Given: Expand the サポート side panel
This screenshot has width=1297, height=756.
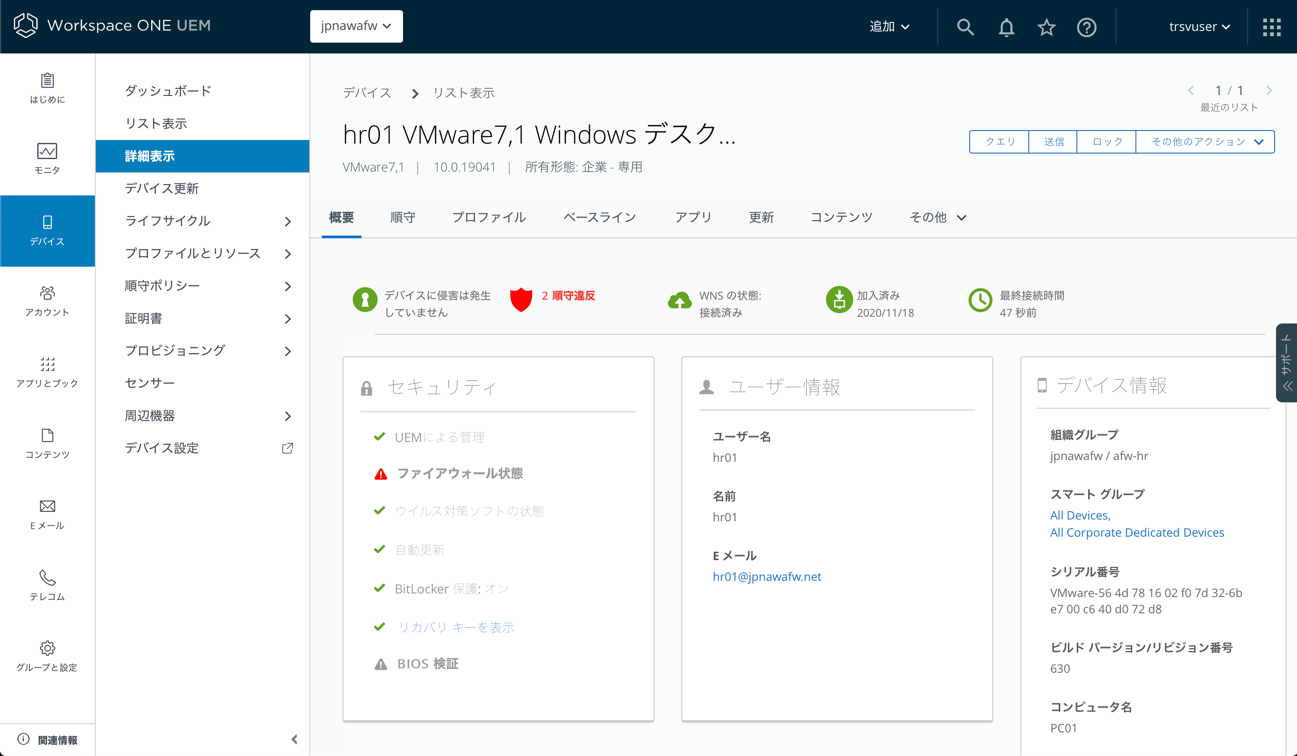Looking at the screenshot, I should tap(1287, 363).
